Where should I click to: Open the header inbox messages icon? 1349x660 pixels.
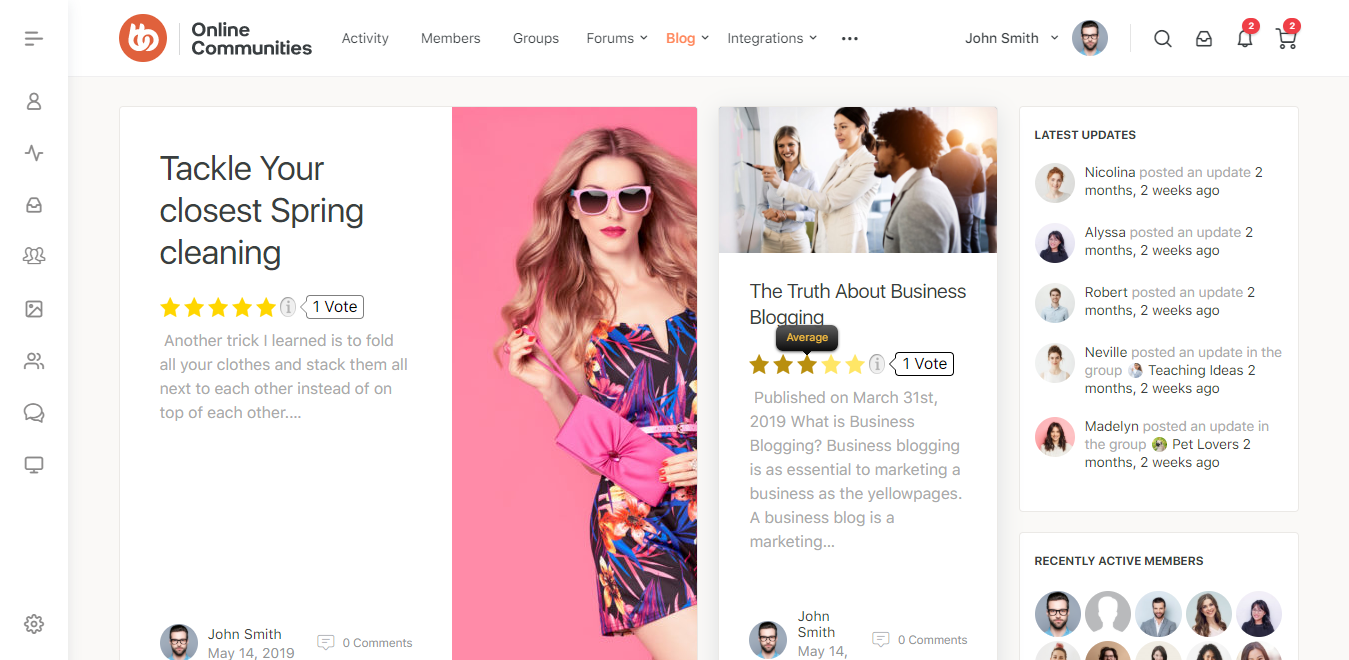(x=1204, y=39)
